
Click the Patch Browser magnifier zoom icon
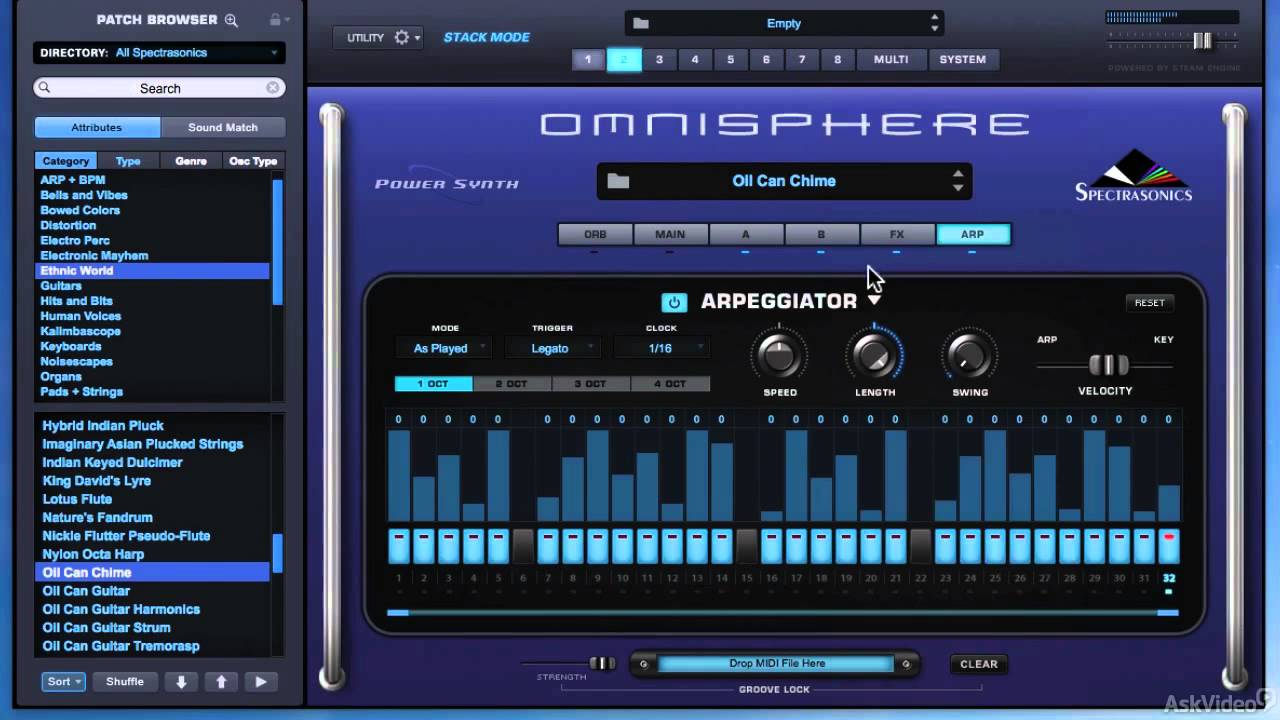(231, 20)
